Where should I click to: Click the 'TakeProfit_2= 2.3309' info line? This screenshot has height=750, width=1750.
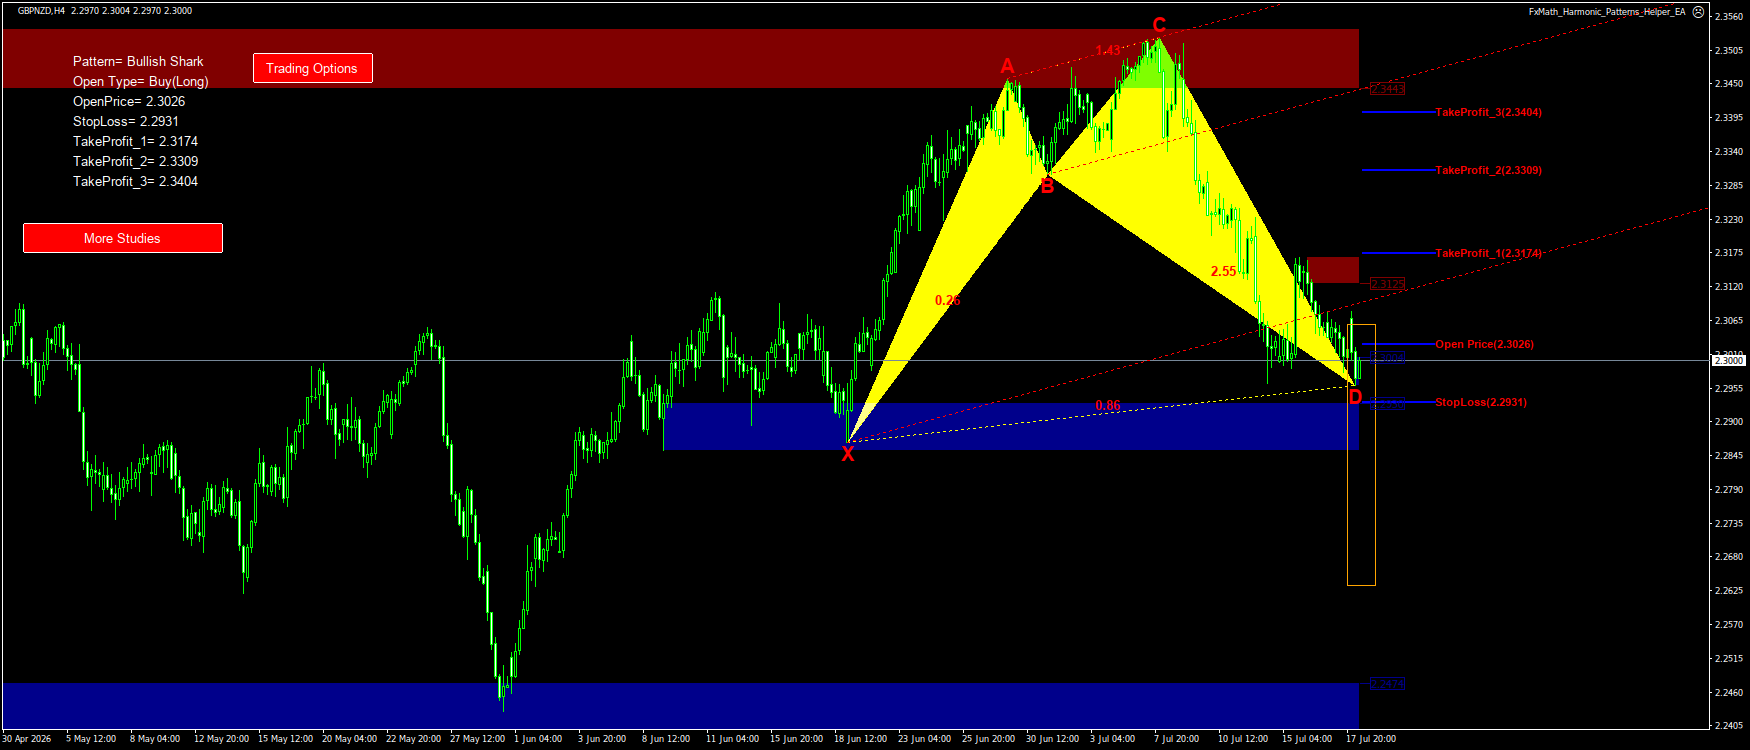[x=135, y=161]
